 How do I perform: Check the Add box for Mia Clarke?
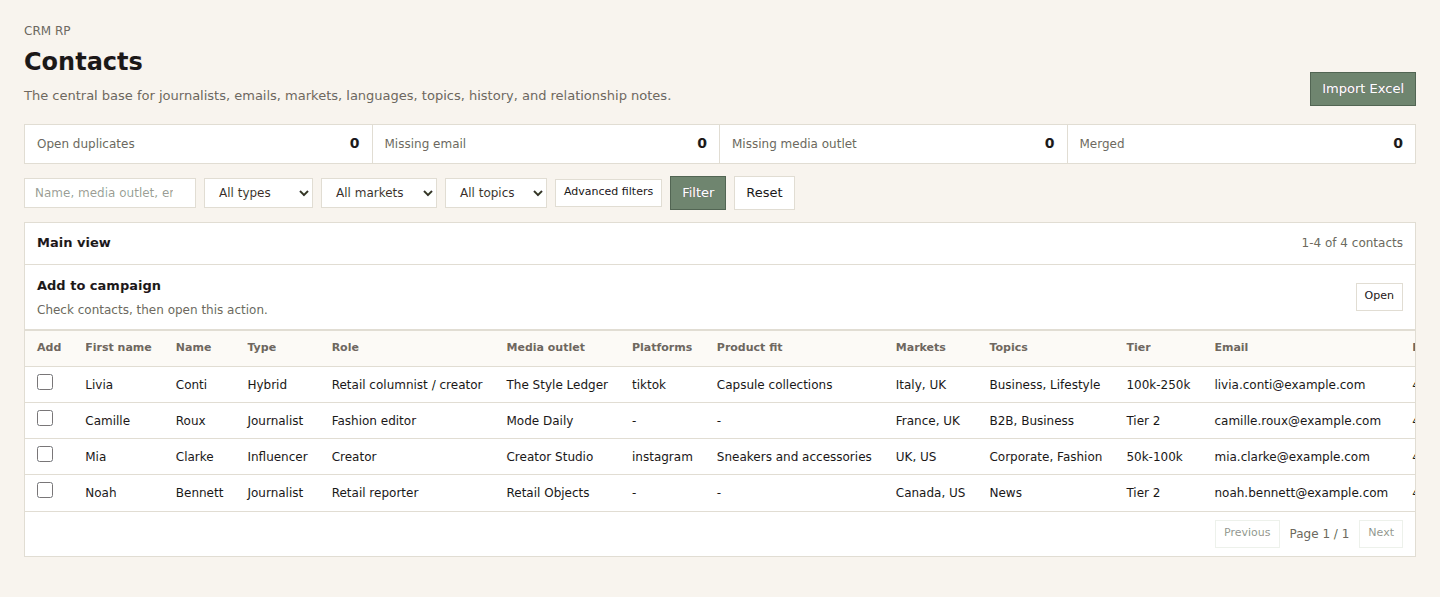[x=45, y=454]
